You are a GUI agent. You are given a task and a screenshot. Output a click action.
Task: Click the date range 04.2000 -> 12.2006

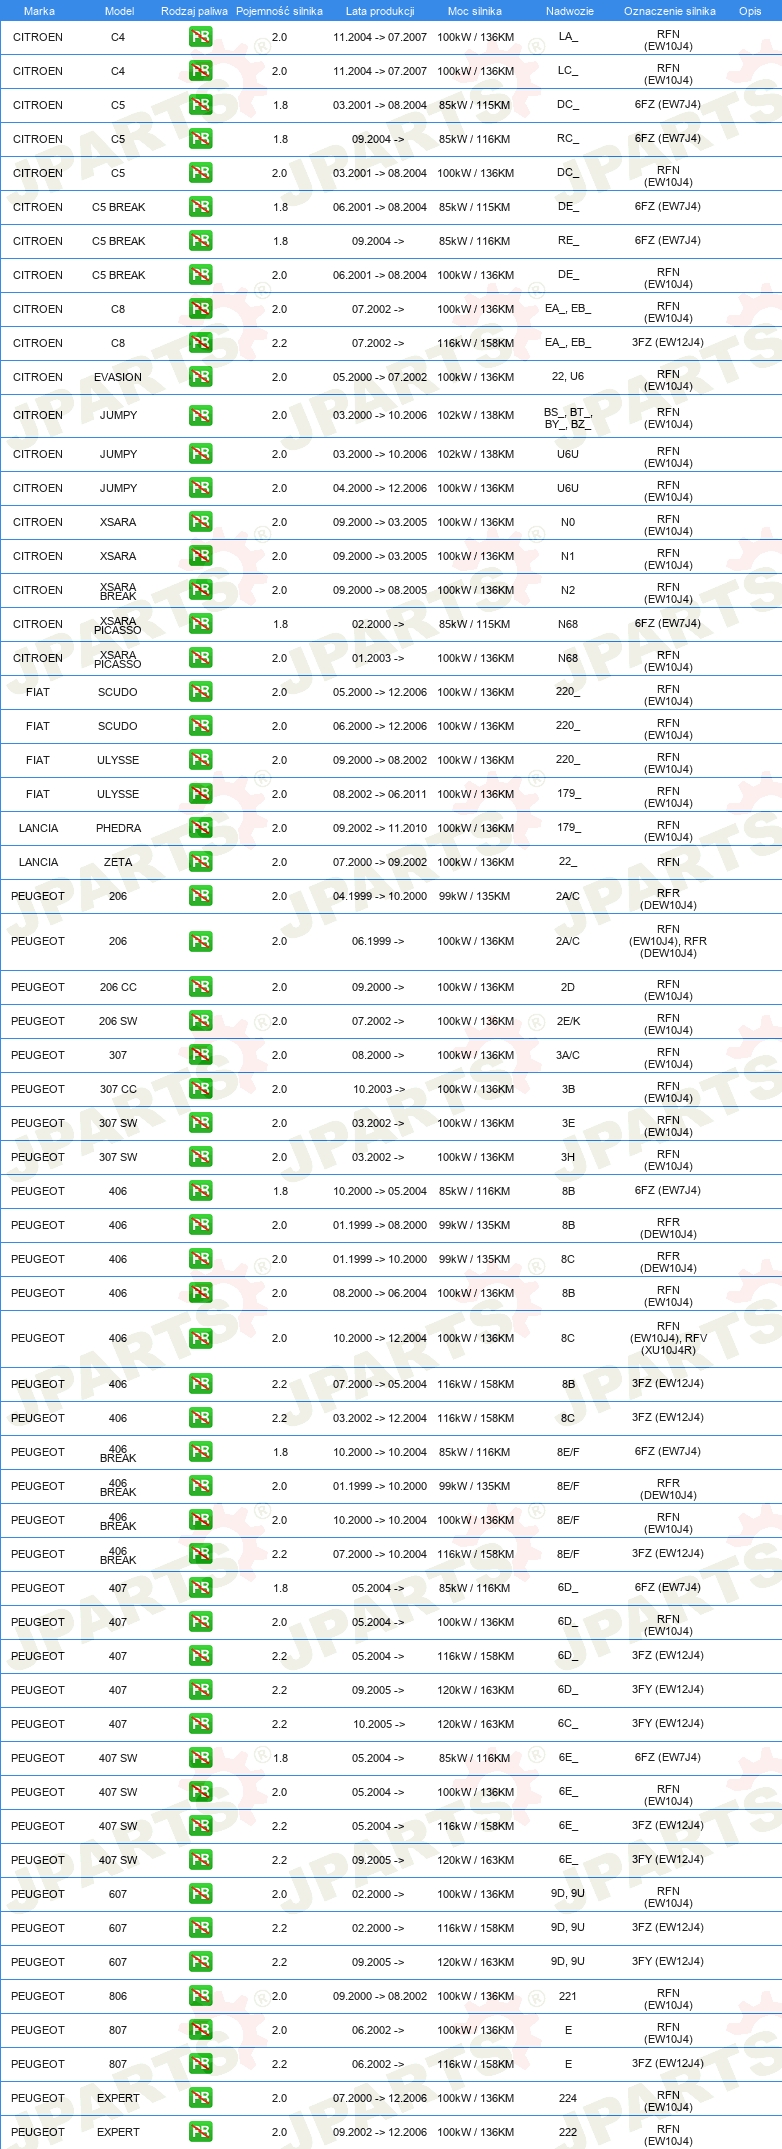pos(380,488)
